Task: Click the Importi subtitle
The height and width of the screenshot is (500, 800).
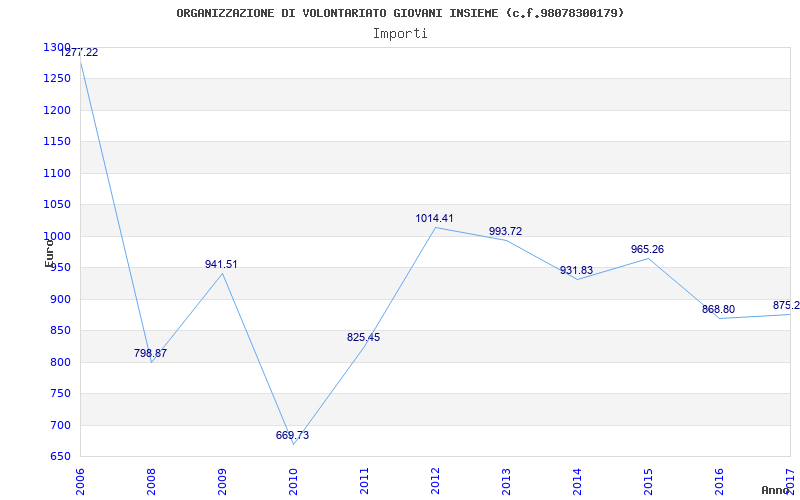Action: click(400, 34)
